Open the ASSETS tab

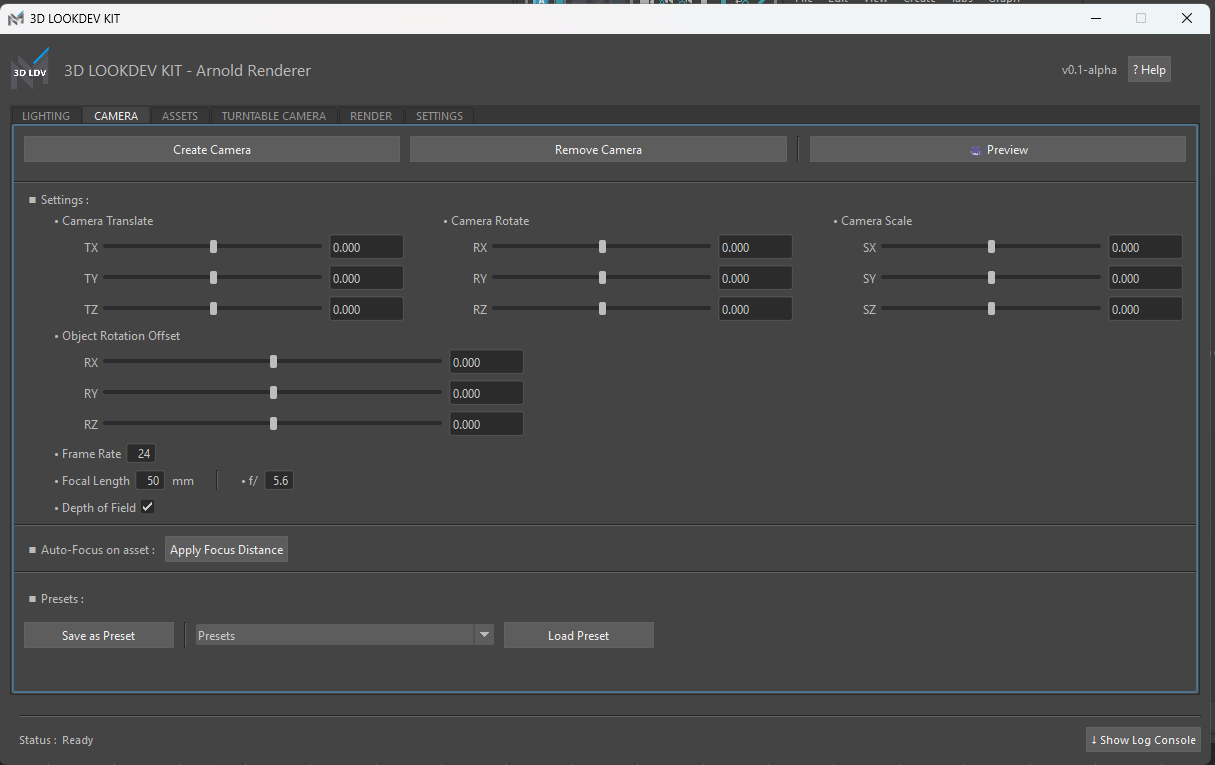(x=180, y=116)
